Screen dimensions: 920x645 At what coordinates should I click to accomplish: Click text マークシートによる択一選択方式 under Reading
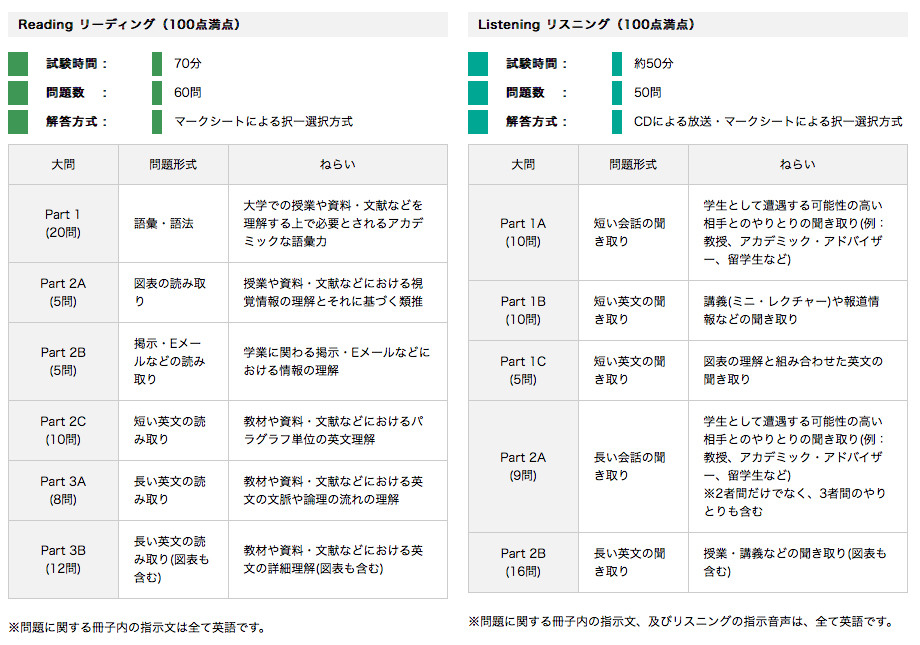263,121
